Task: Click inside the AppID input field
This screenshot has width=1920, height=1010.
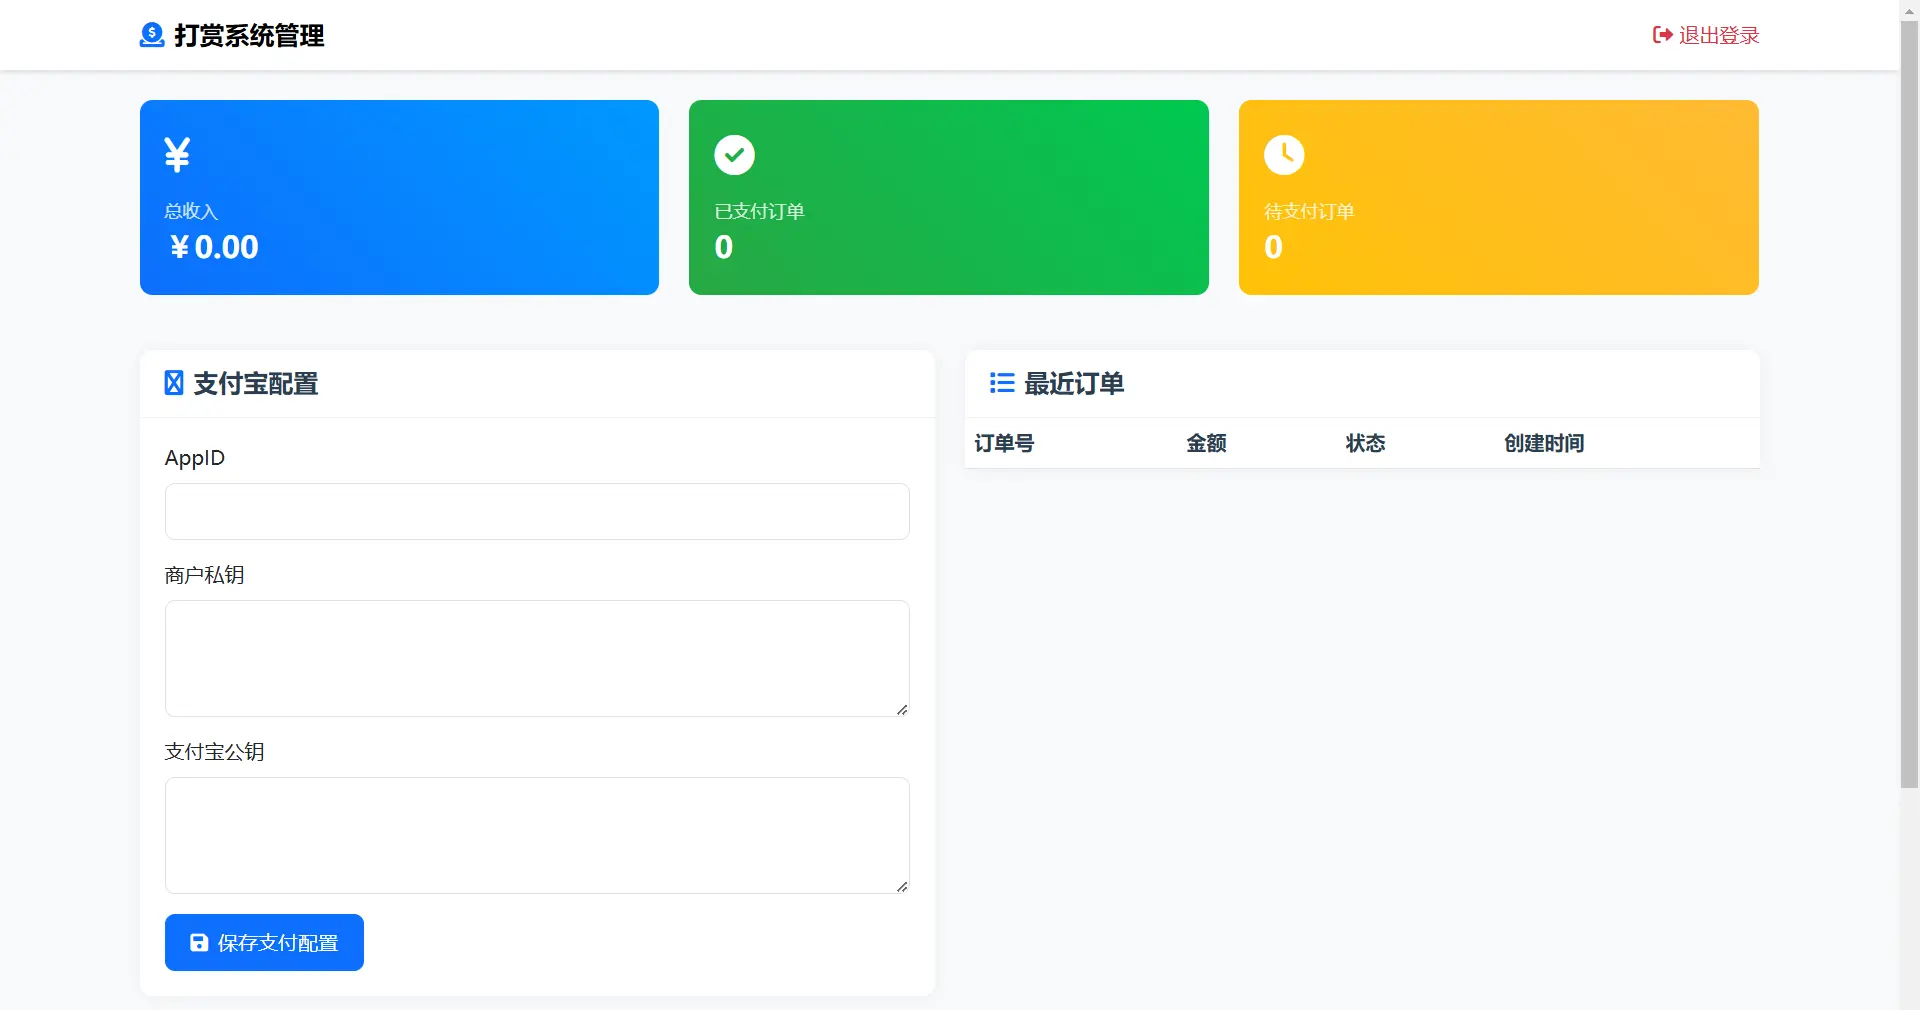Action: [536, 511]
